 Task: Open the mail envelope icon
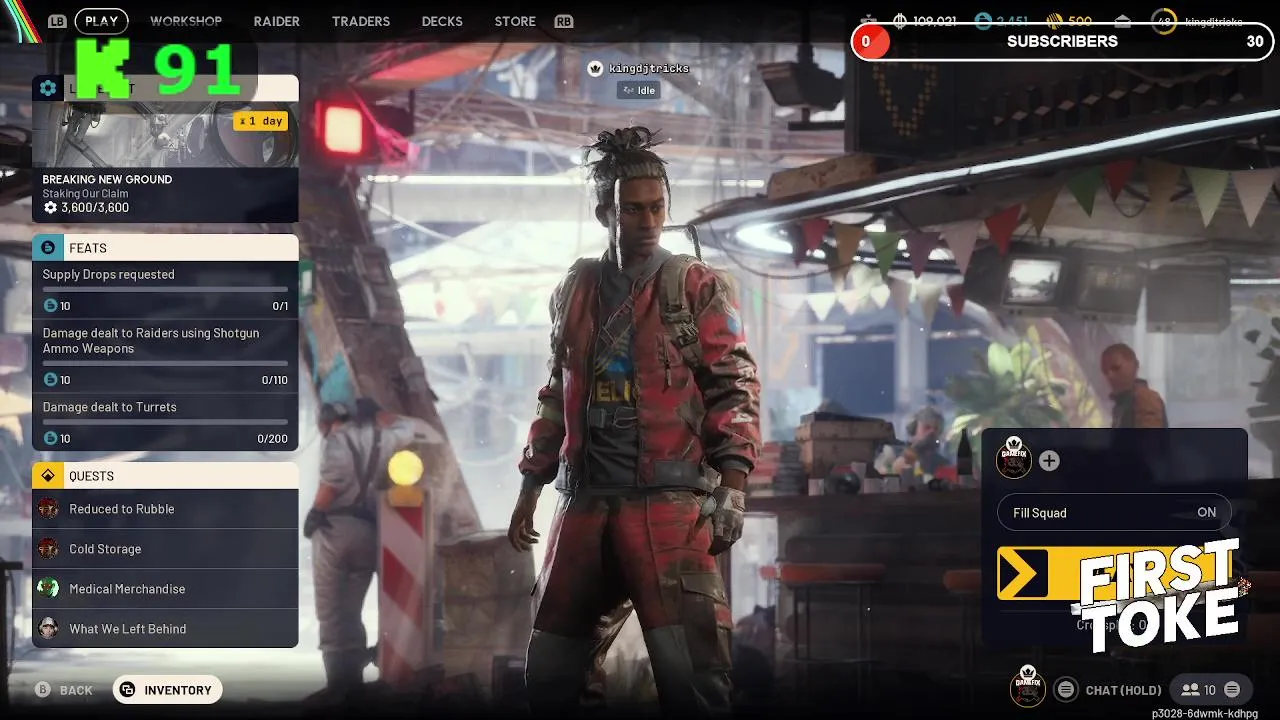click(1122, 21)
